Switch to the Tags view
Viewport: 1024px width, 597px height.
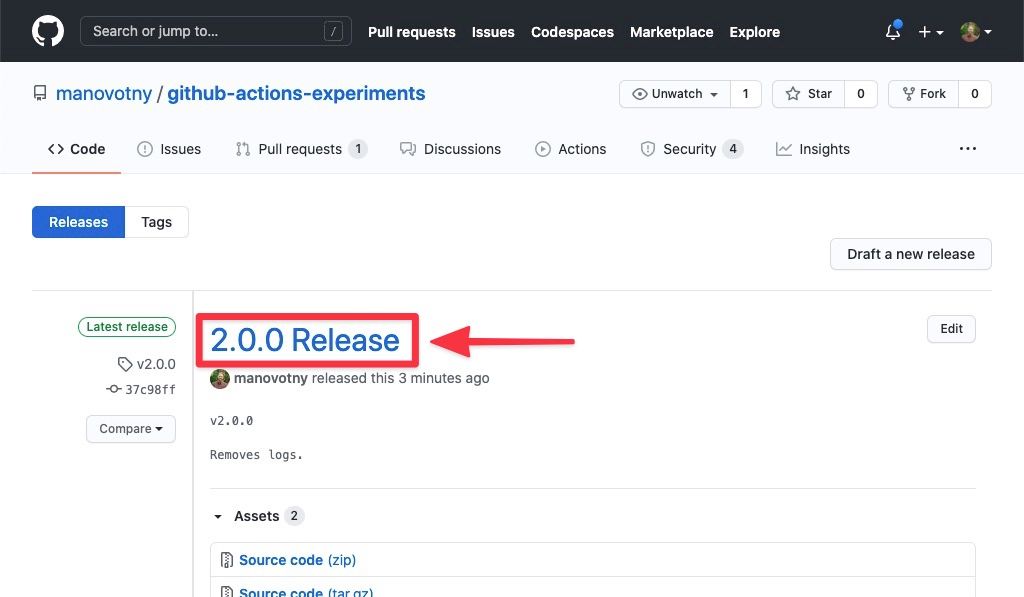[157, 222]
